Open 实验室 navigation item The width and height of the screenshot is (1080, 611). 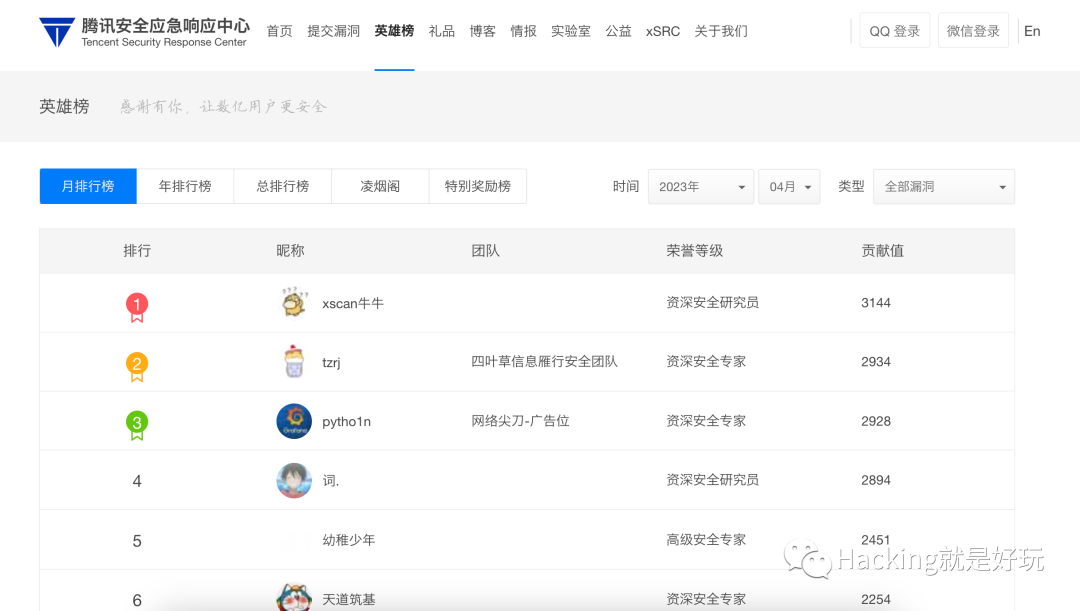point(570,31)
